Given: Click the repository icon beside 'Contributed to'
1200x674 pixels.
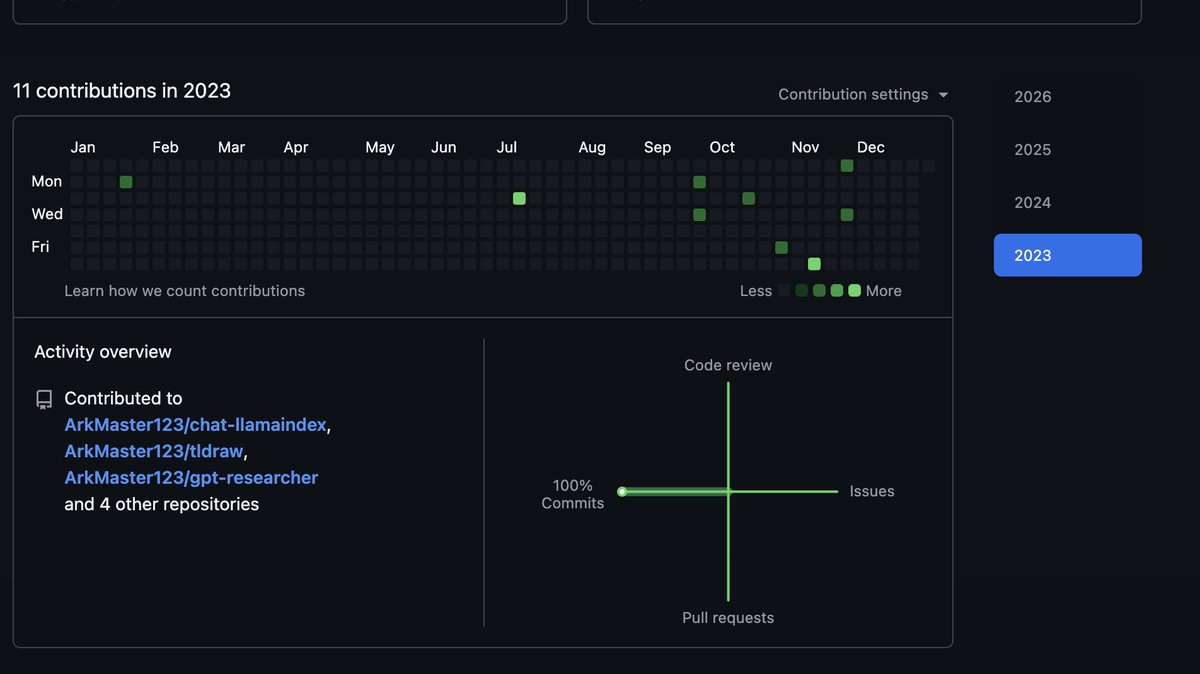Looking at the screenshot, I should click(44, 400).
